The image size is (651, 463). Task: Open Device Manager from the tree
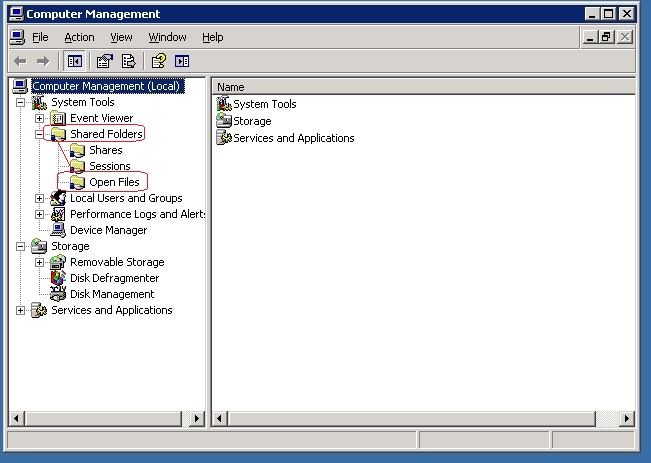[107, 230]
